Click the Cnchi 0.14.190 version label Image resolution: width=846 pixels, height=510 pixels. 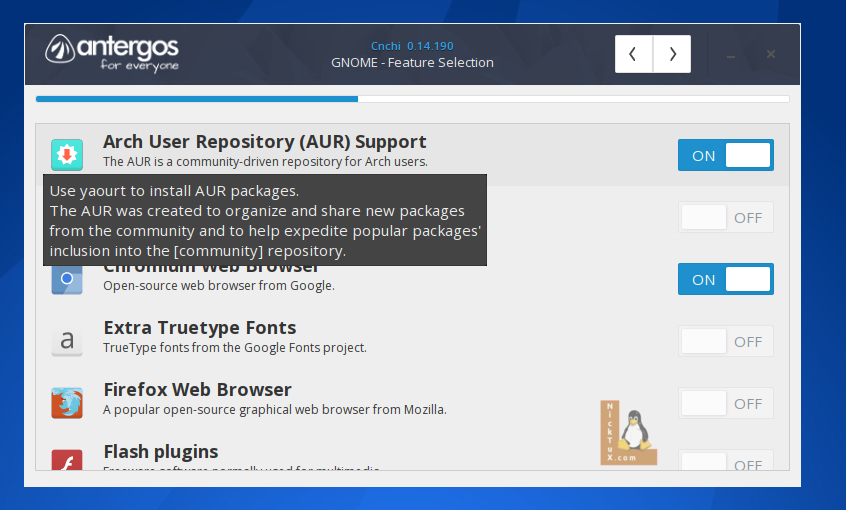(x=412, y=45)
